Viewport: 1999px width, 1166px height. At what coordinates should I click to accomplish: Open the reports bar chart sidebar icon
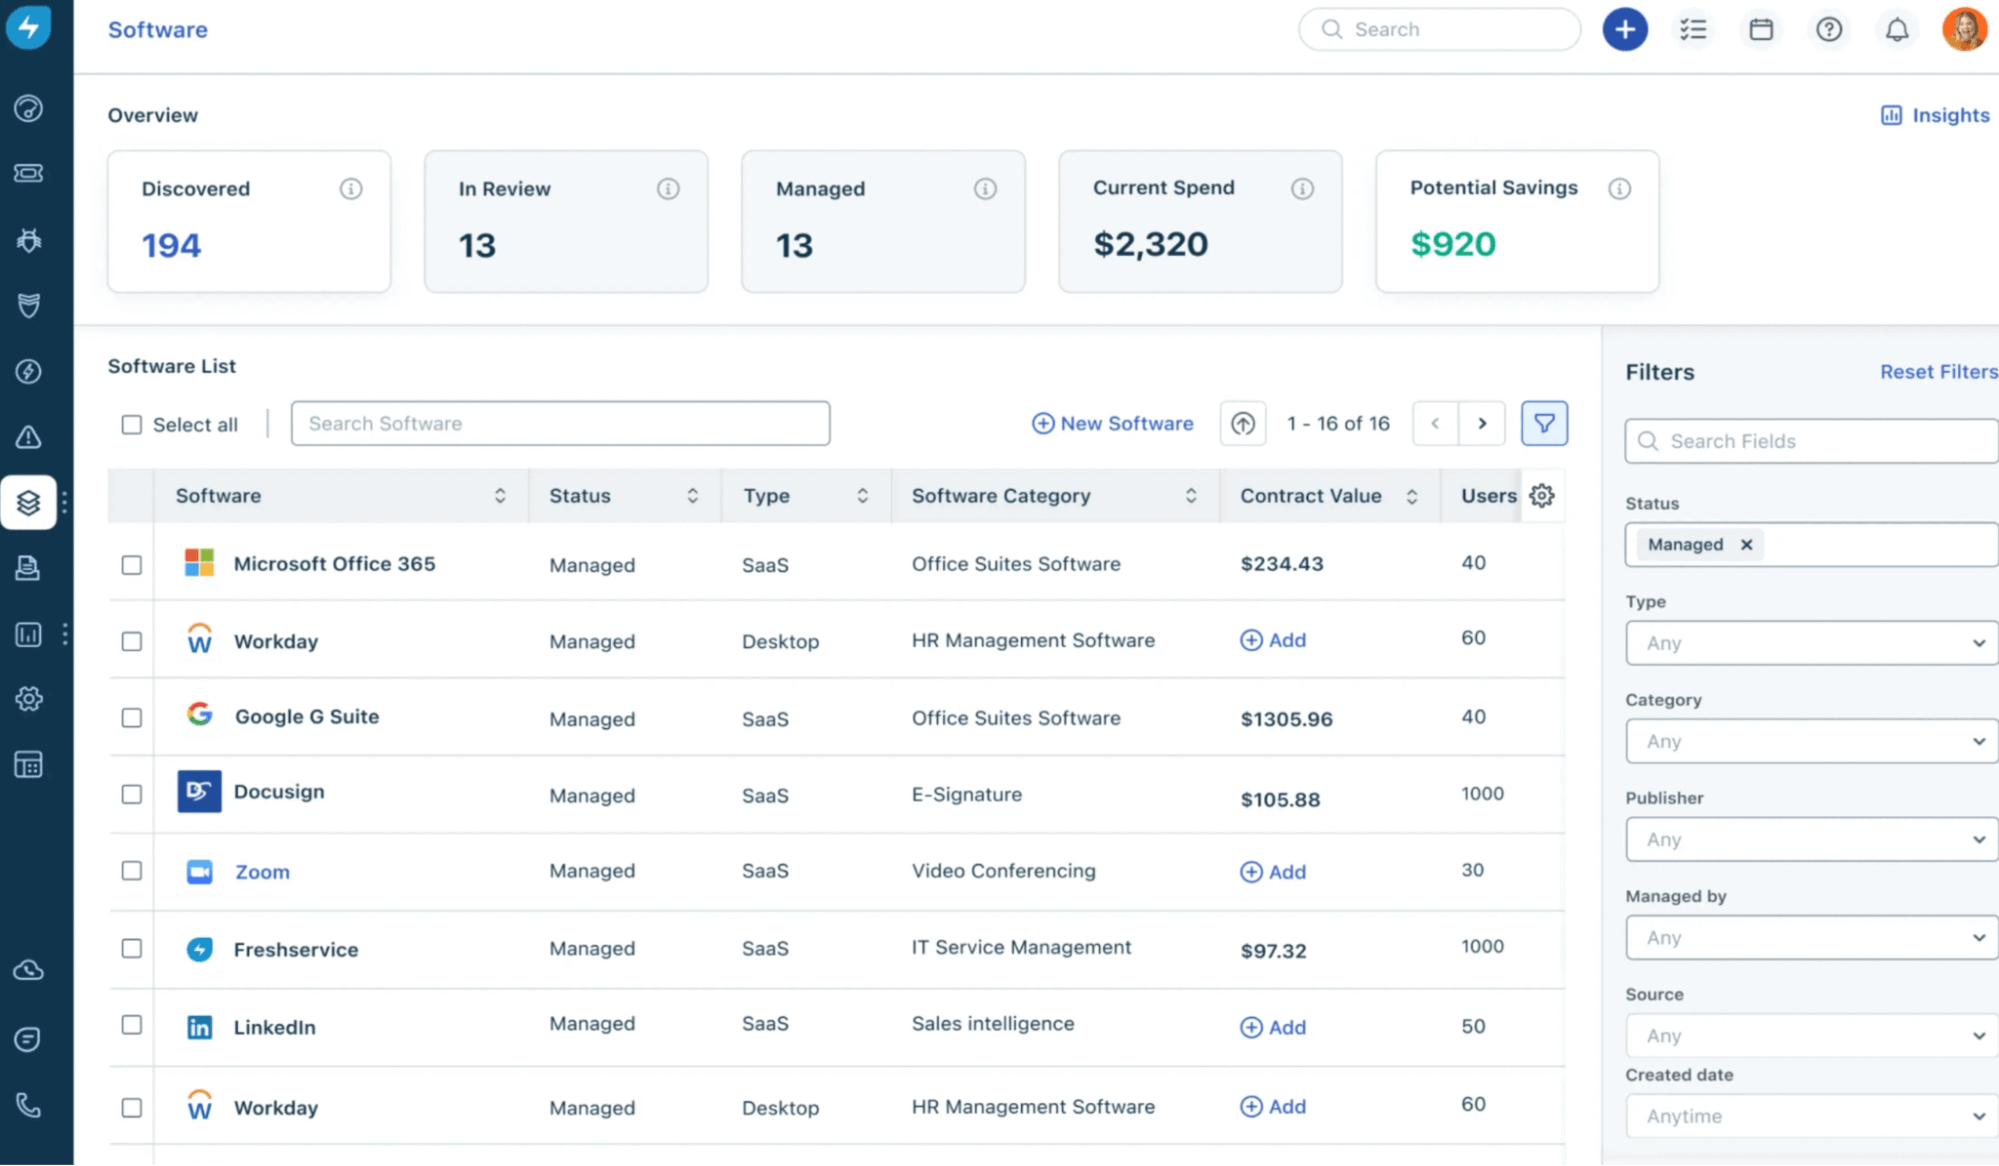(28, 634)
